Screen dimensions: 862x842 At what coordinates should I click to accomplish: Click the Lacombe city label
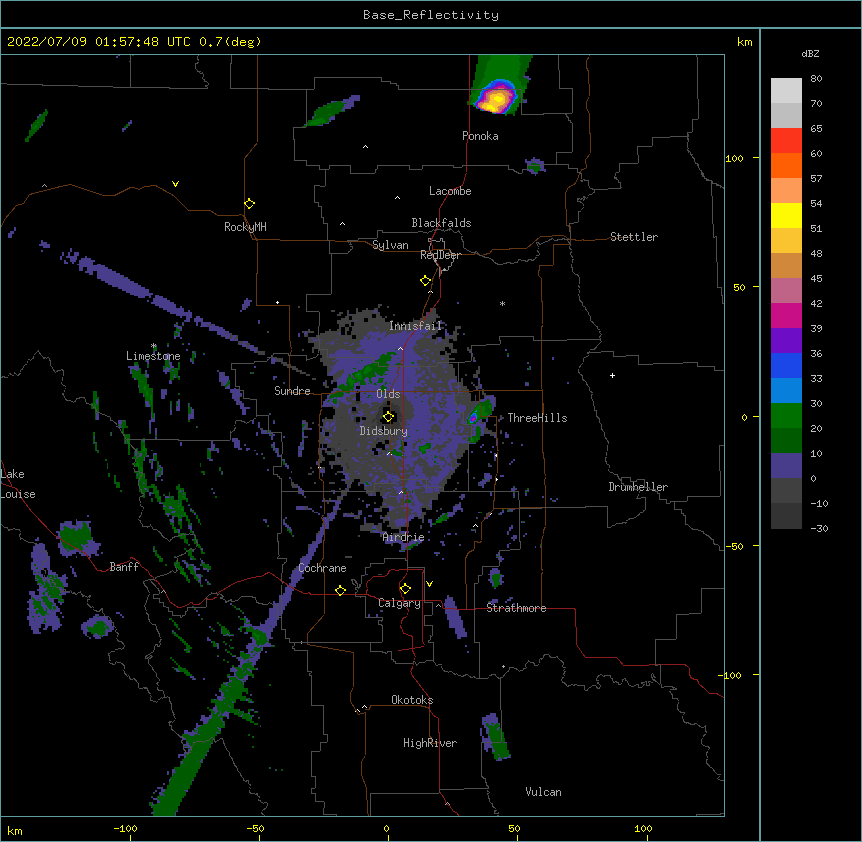point(450,191)
